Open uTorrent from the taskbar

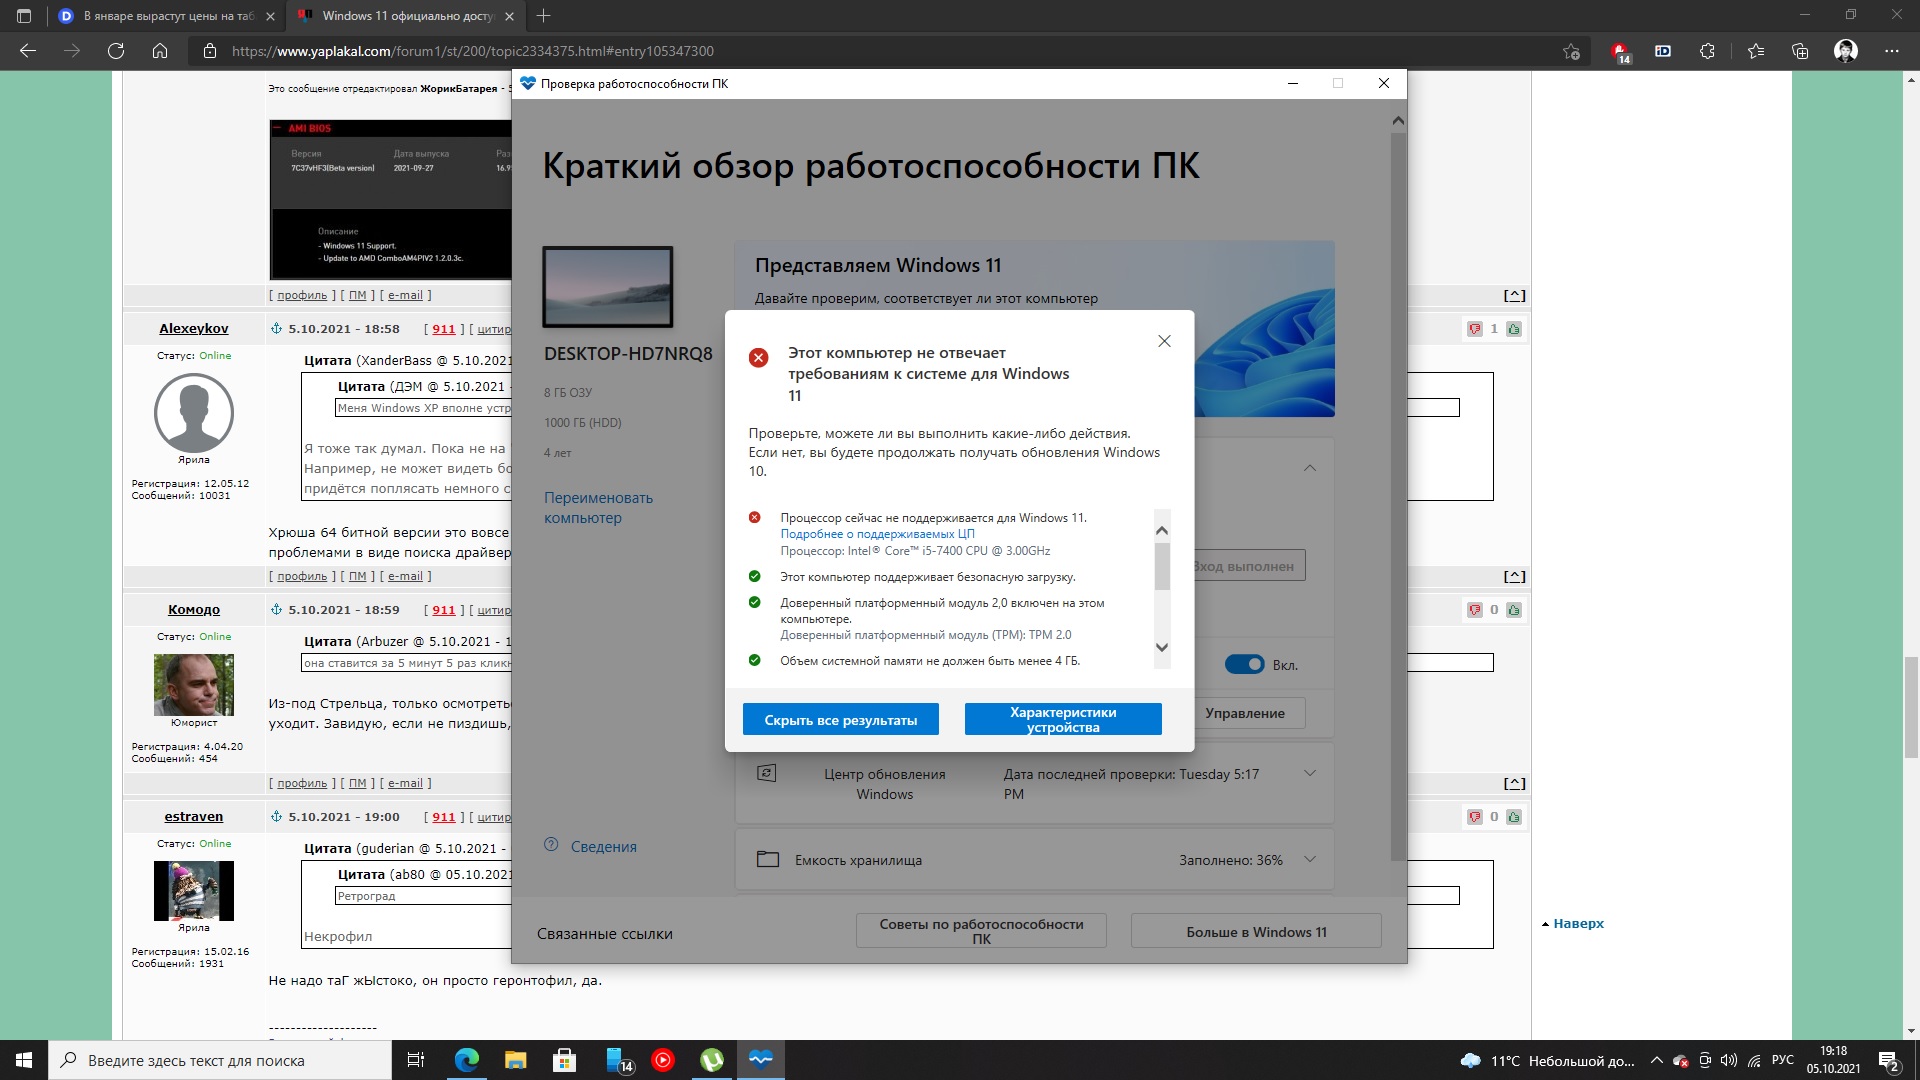[x=712, y=1060]
